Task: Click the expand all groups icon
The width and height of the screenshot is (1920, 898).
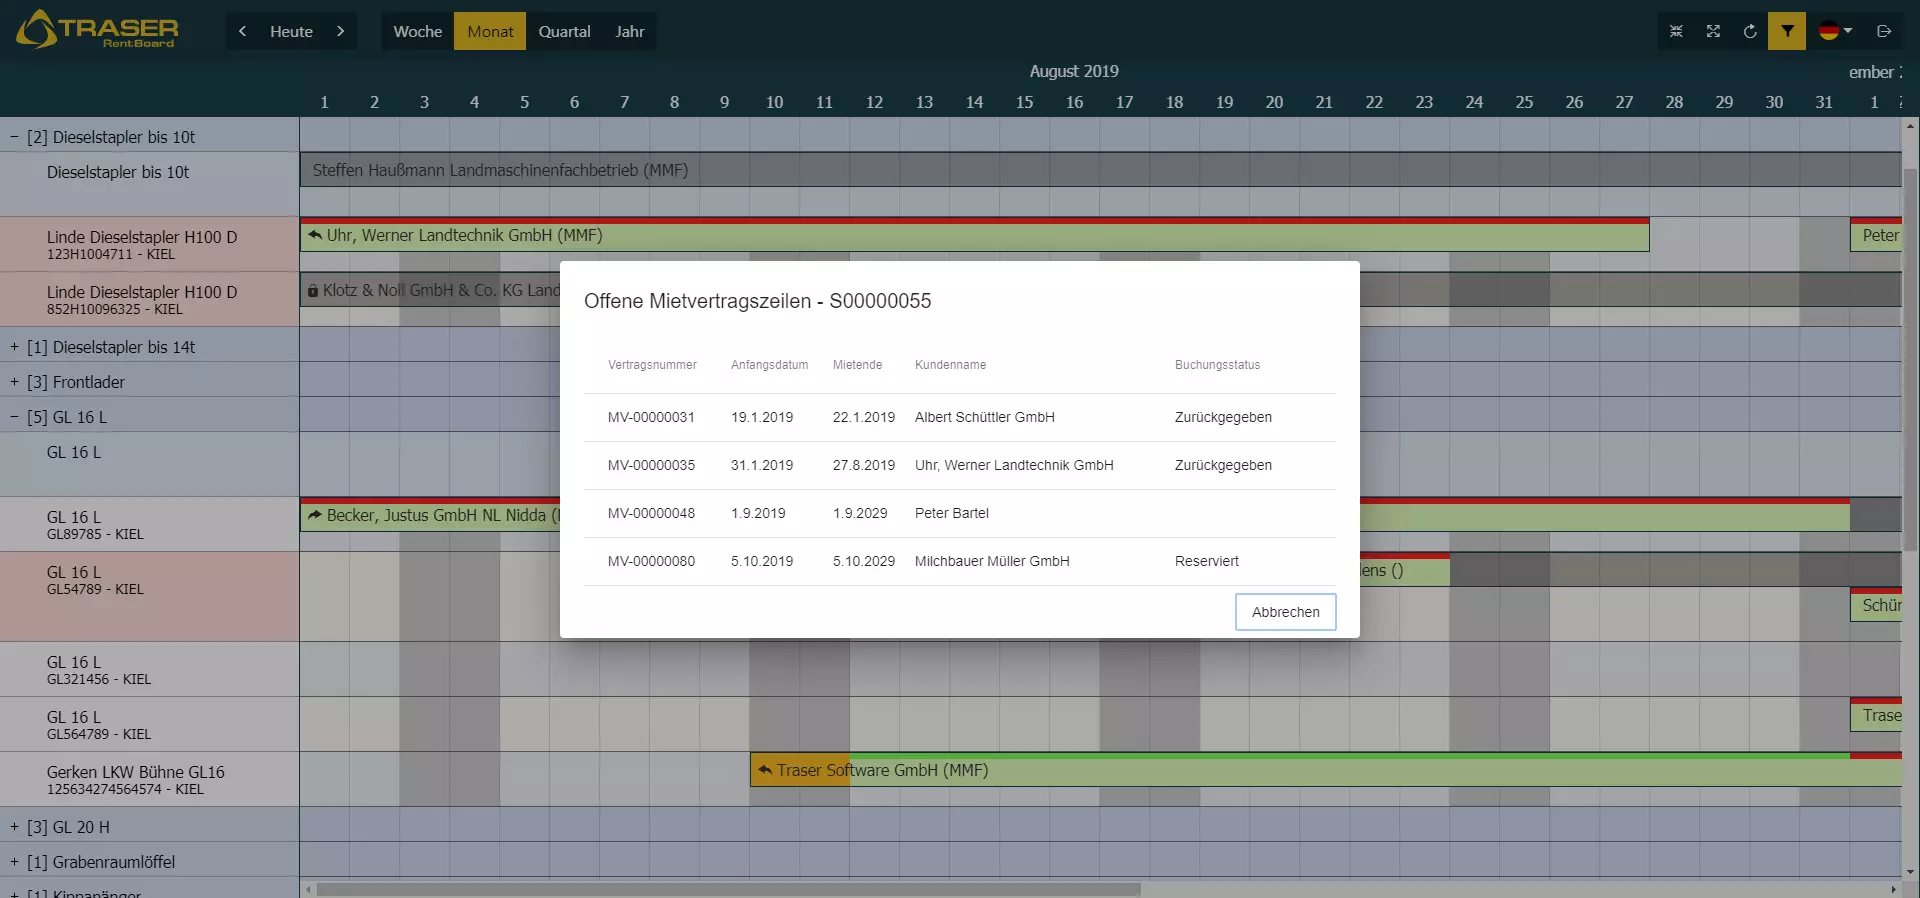Action: (x=1713, y=31)
